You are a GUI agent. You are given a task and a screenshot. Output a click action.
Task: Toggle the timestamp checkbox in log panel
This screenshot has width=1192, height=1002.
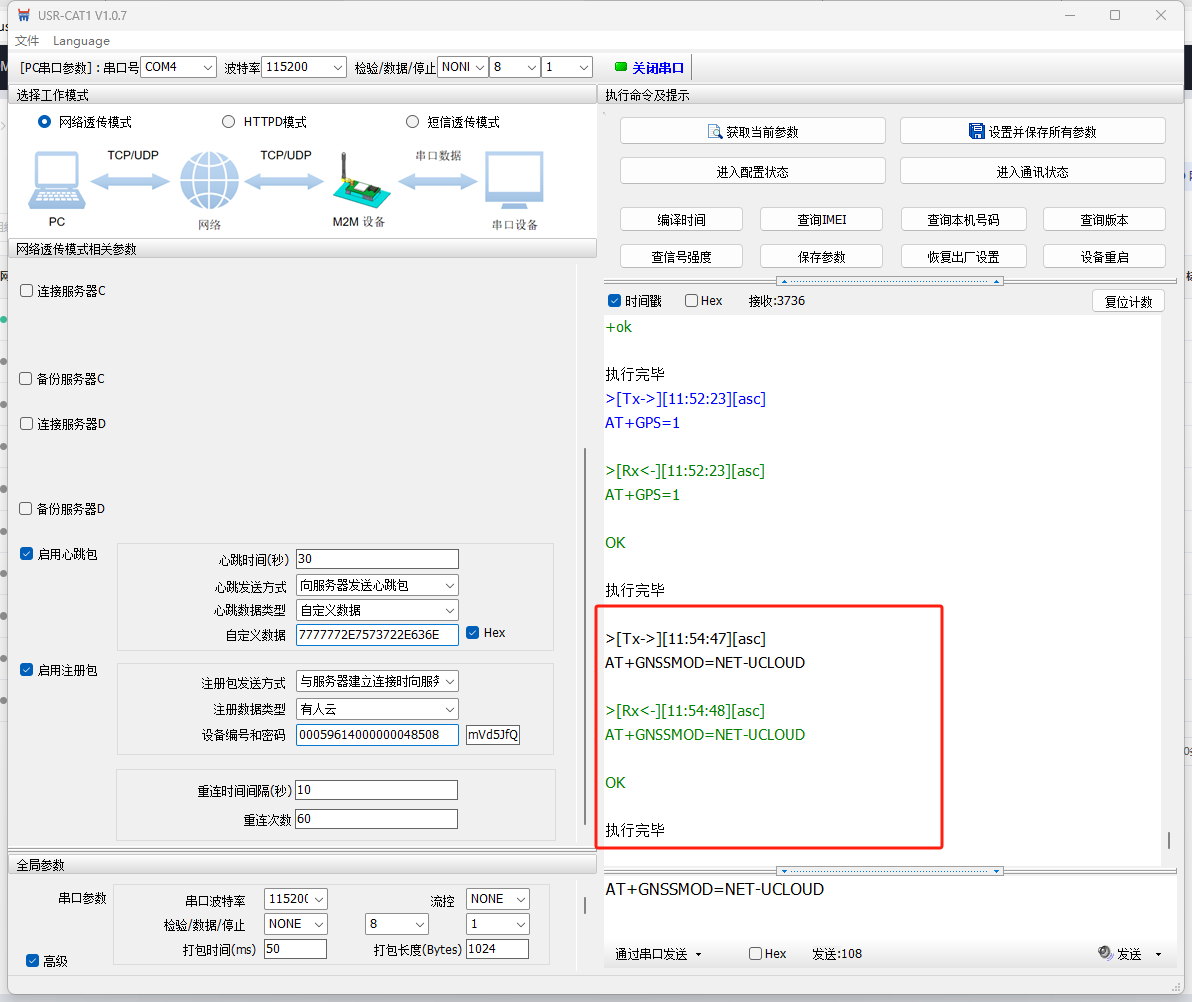(614, 301)
